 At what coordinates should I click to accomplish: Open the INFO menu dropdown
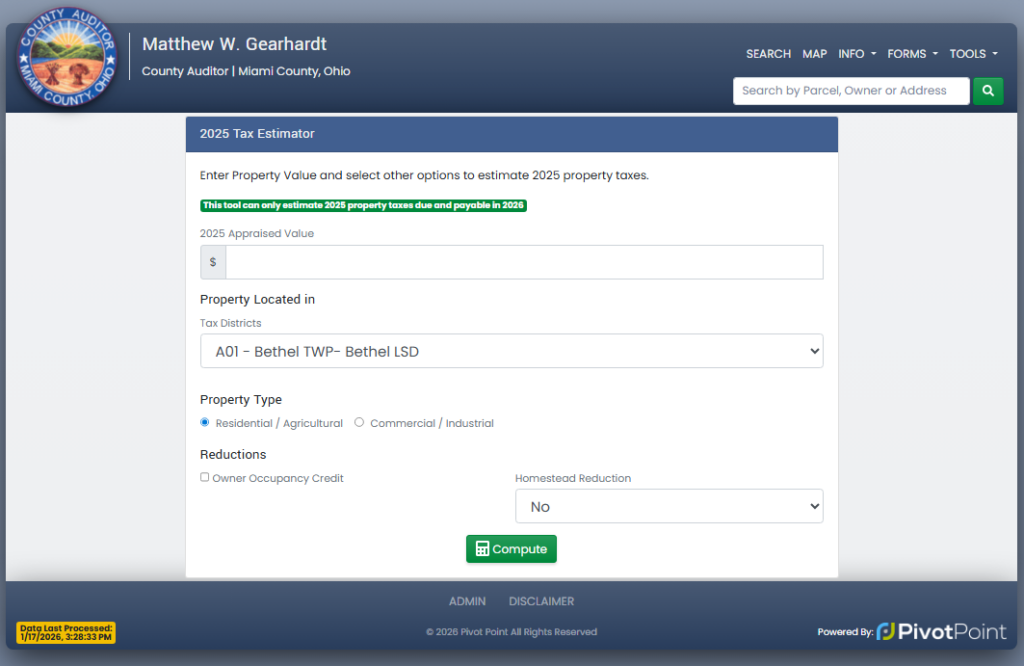click(x=856, y=54)
